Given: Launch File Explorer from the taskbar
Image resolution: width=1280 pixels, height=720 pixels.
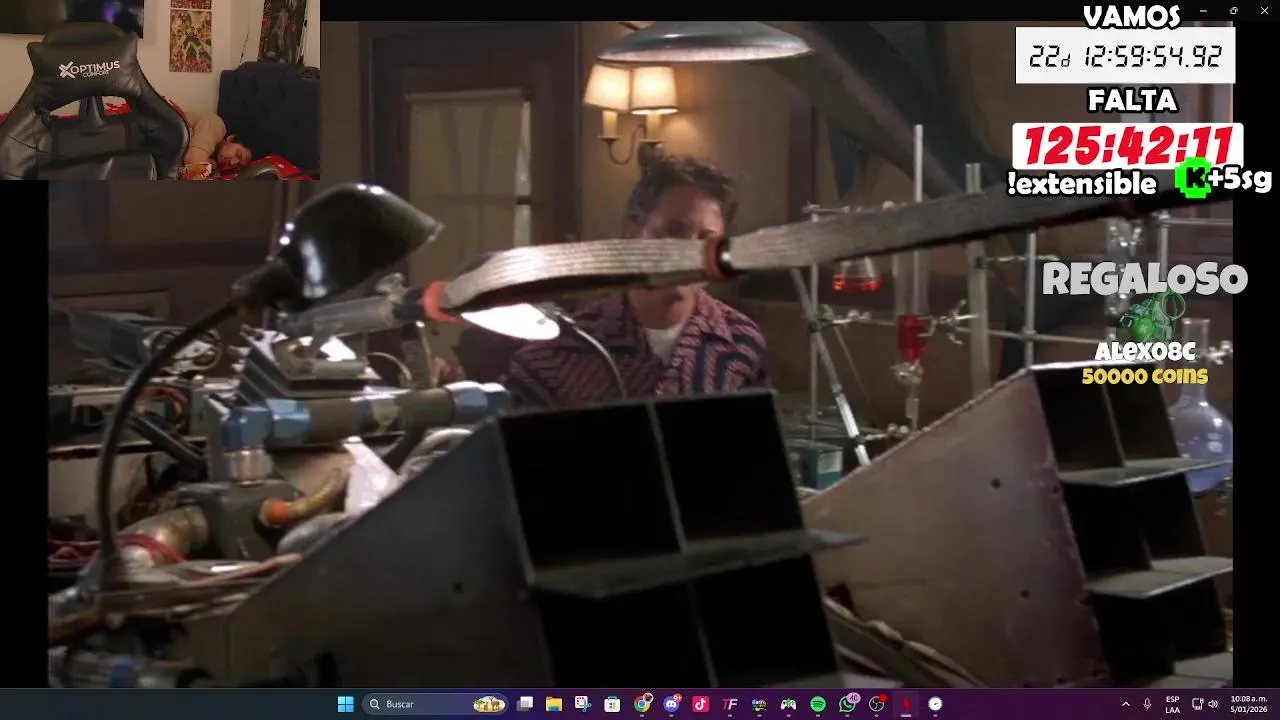Looking at the screenshot, I should [554, 704].
